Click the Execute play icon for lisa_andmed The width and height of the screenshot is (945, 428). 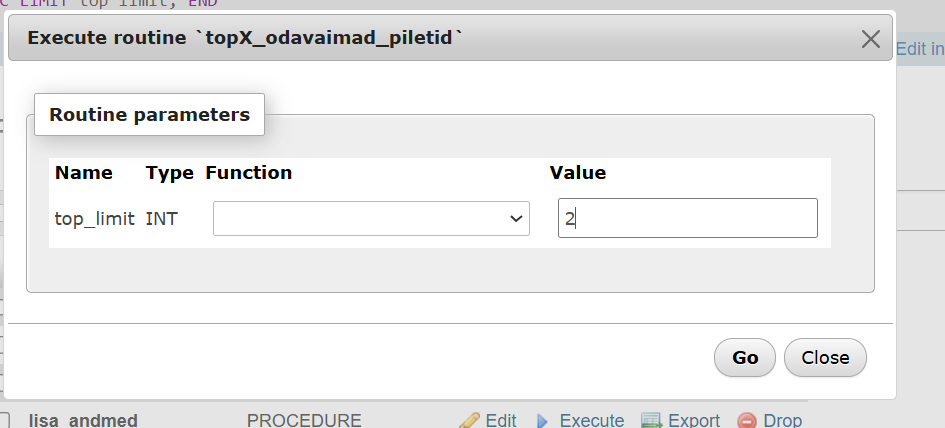pos(543,420)
